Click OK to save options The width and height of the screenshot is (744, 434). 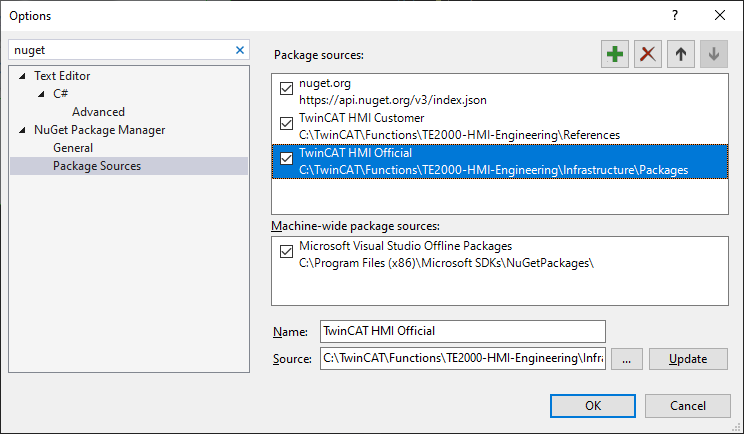tap(593, 406)
